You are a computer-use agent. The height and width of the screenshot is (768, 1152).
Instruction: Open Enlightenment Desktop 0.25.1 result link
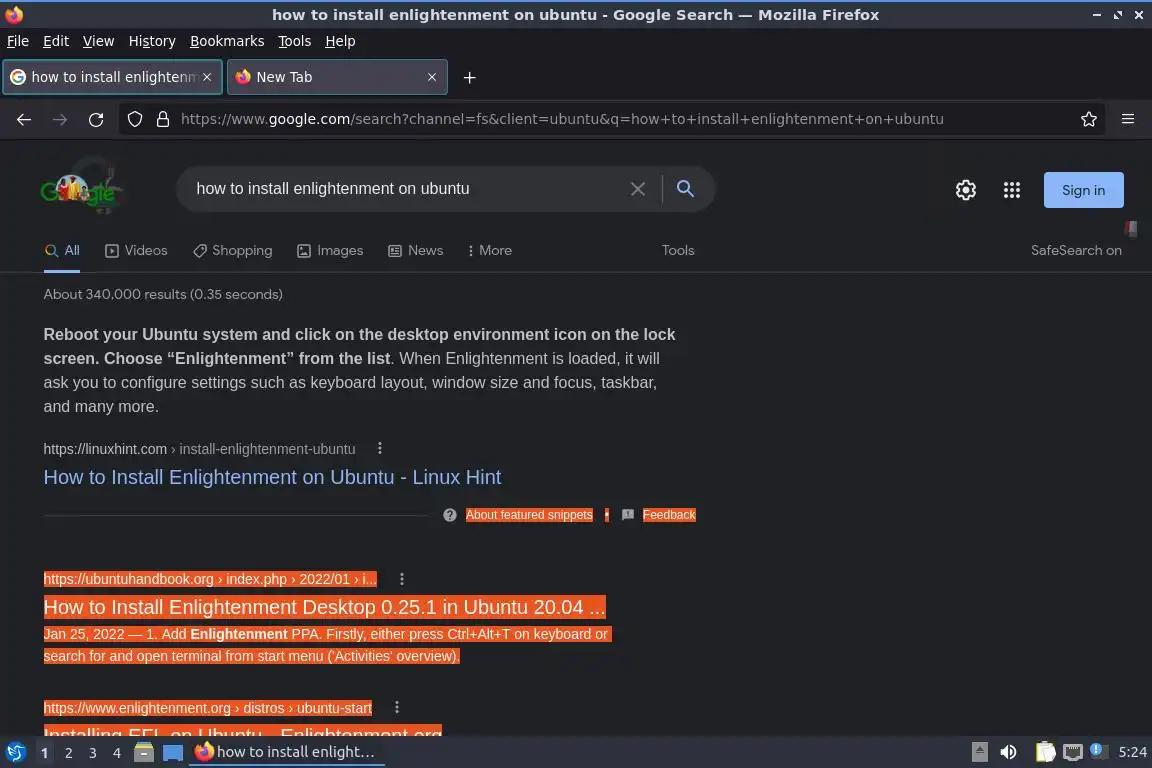tap(324, 607)
